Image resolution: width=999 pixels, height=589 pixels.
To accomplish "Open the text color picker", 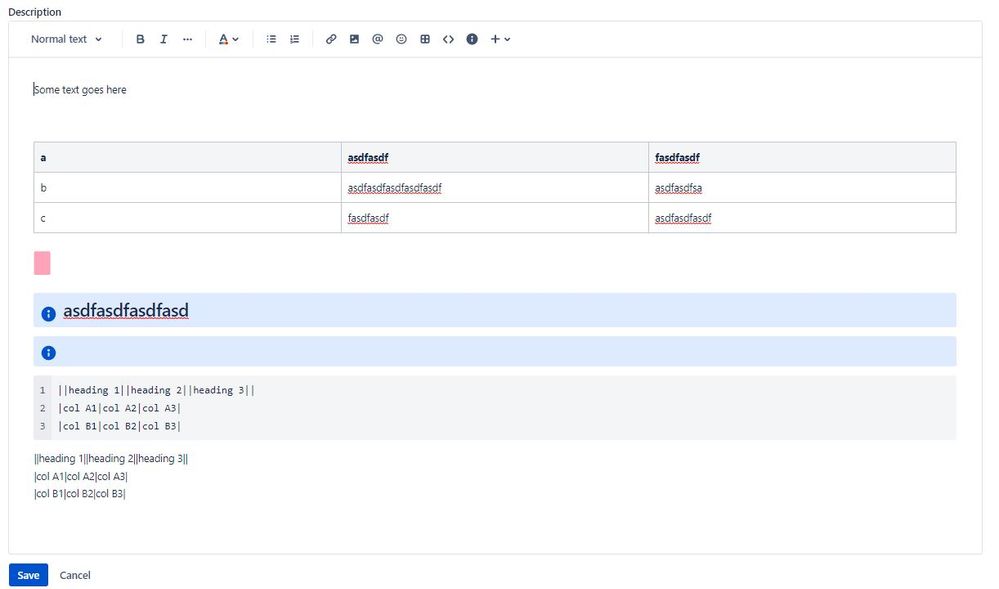I will tap(228, 39).
